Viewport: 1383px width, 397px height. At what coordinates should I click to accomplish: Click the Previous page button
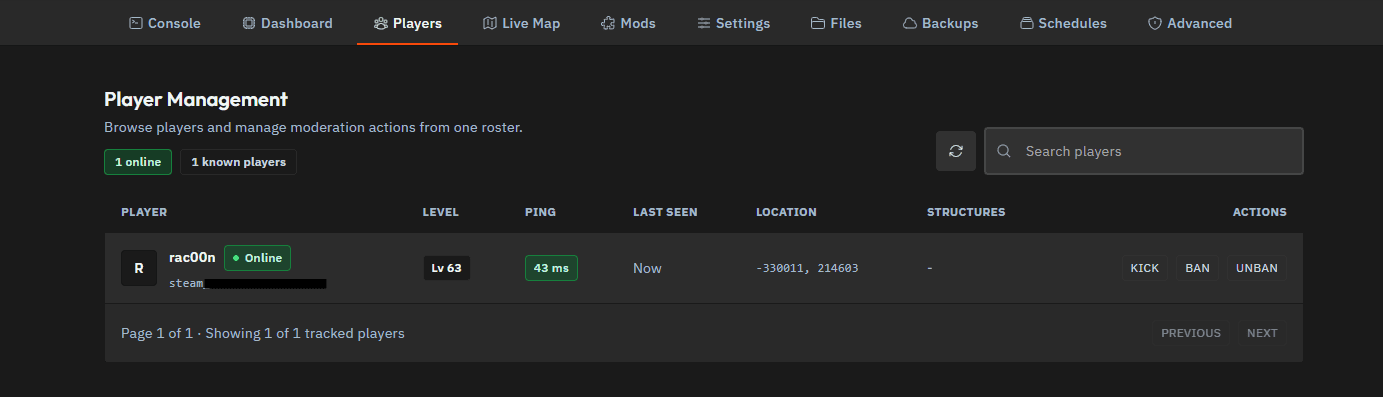[1190, 333]
